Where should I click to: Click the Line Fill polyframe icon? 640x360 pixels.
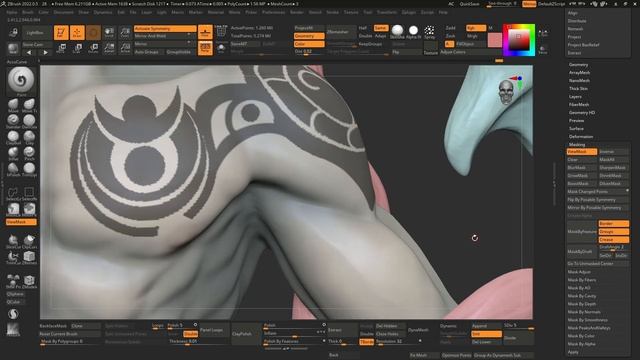[x=221, y=31]
